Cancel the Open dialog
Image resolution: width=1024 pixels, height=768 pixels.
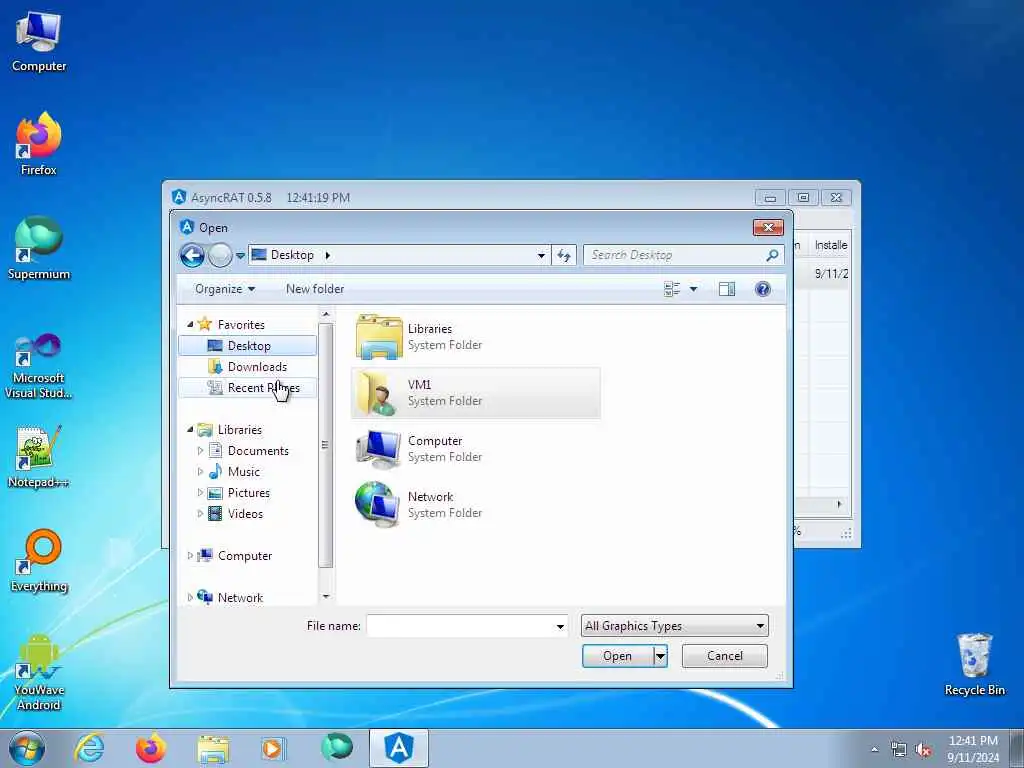pyautogui.click(x=724, y=656)
